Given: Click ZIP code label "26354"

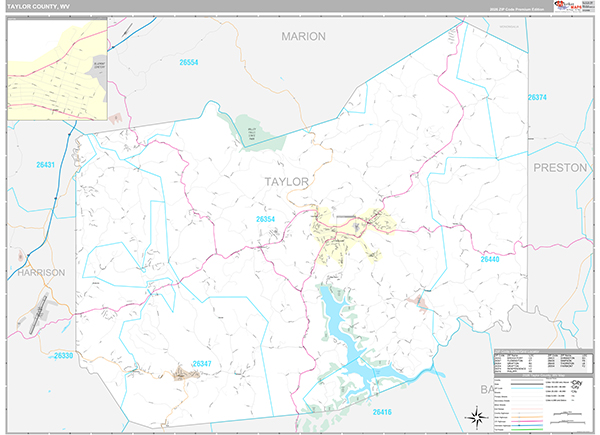Looking at the screenshot, I should pos(265,219).
